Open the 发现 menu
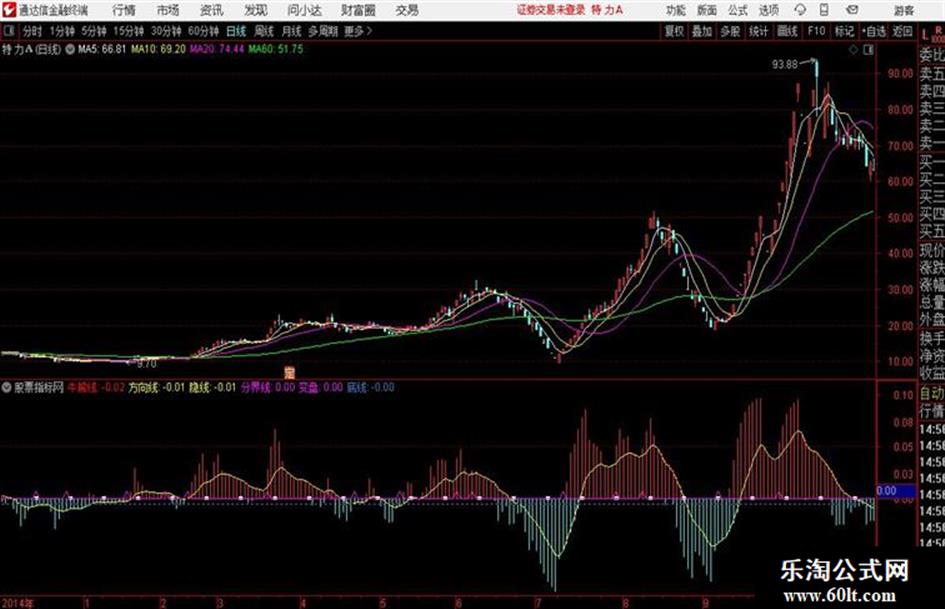 [x=256, y=10]
